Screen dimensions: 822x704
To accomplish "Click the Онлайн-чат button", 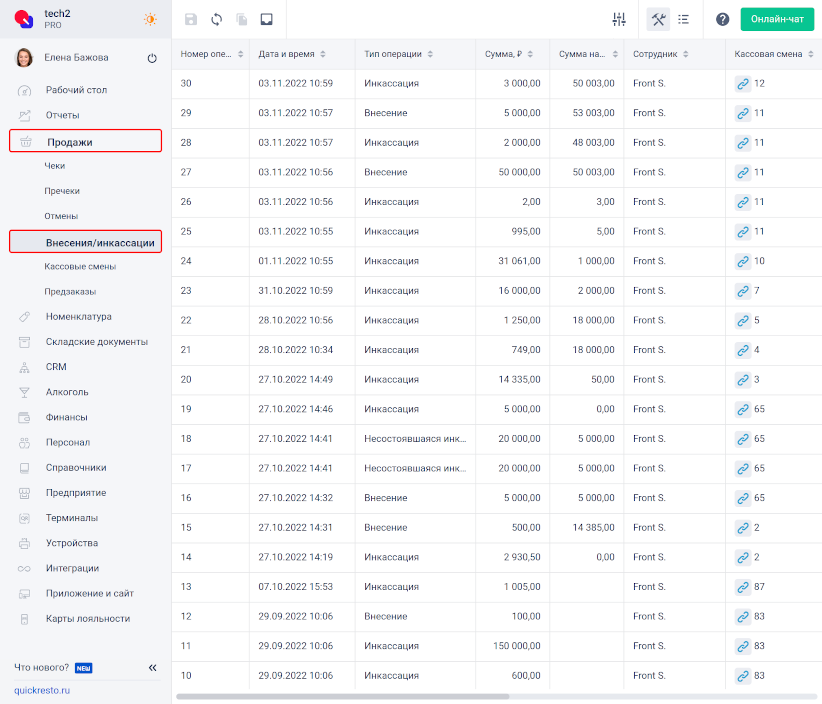I will tap(777, 19).
